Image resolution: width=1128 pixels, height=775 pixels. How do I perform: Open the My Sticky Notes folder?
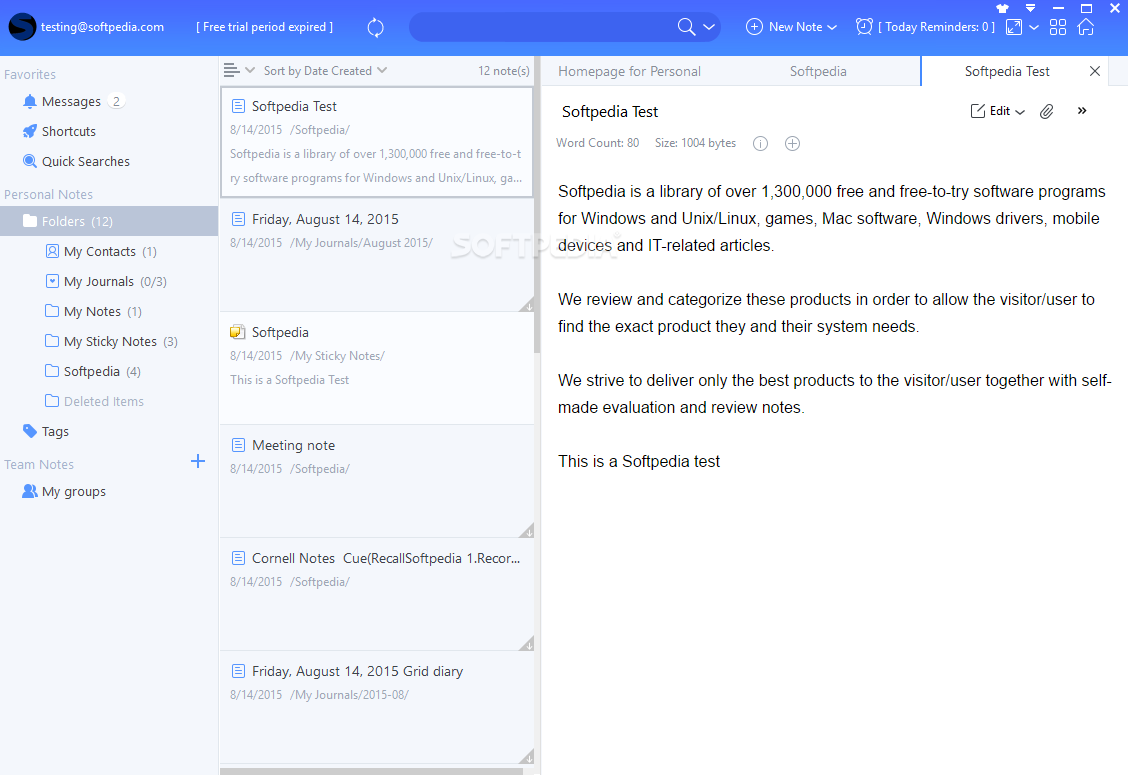(111, 342)
